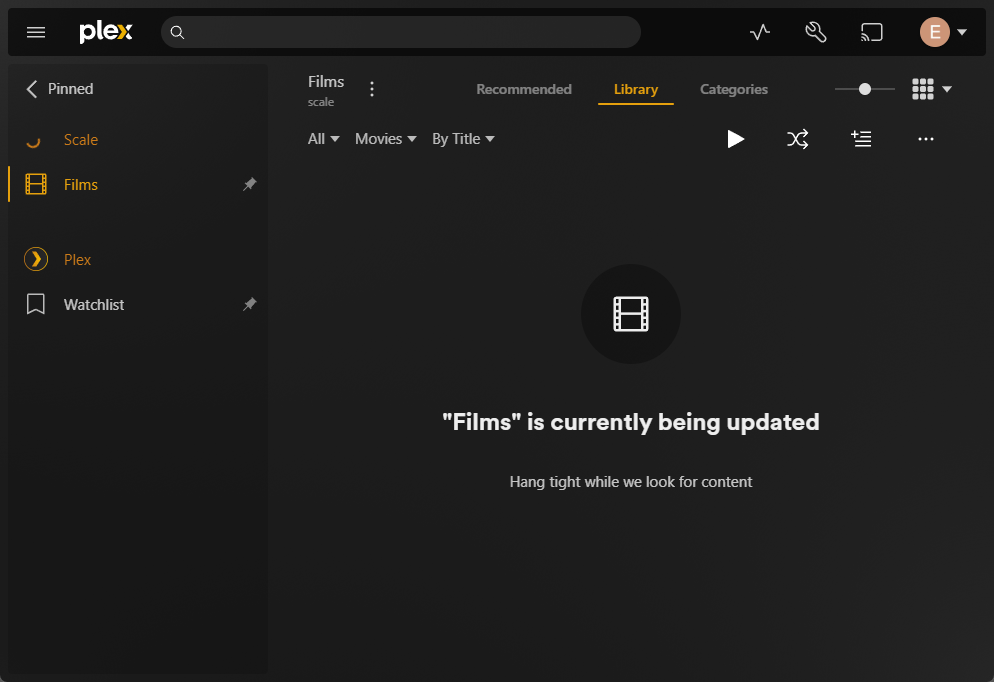
Task: Open the All filter dropdown
Action: click(323, 139)
